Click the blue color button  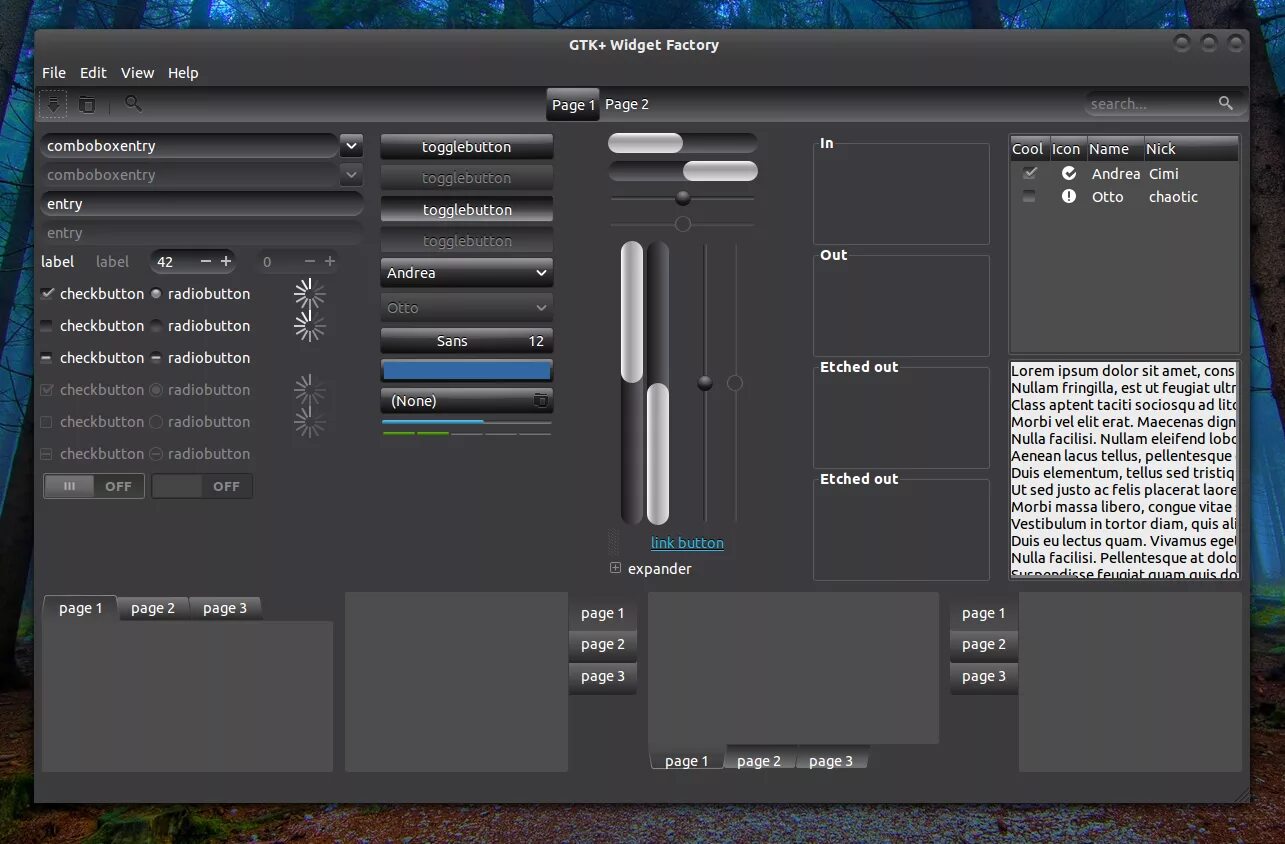point(467,370)
